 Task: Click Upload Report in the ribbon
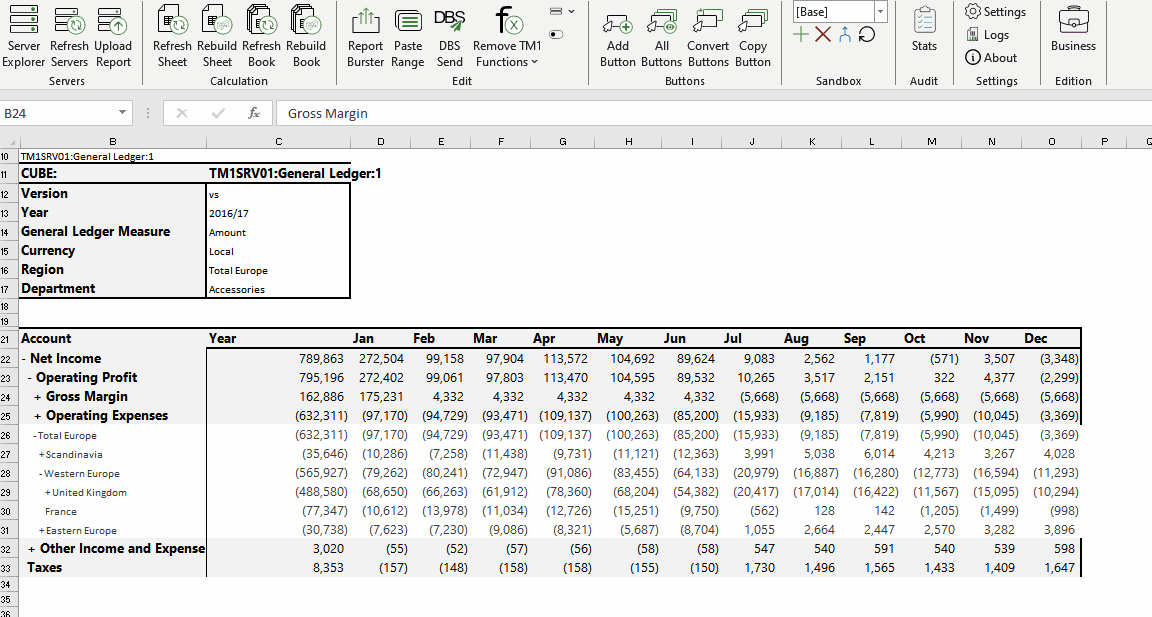click(x=113, y=36)
